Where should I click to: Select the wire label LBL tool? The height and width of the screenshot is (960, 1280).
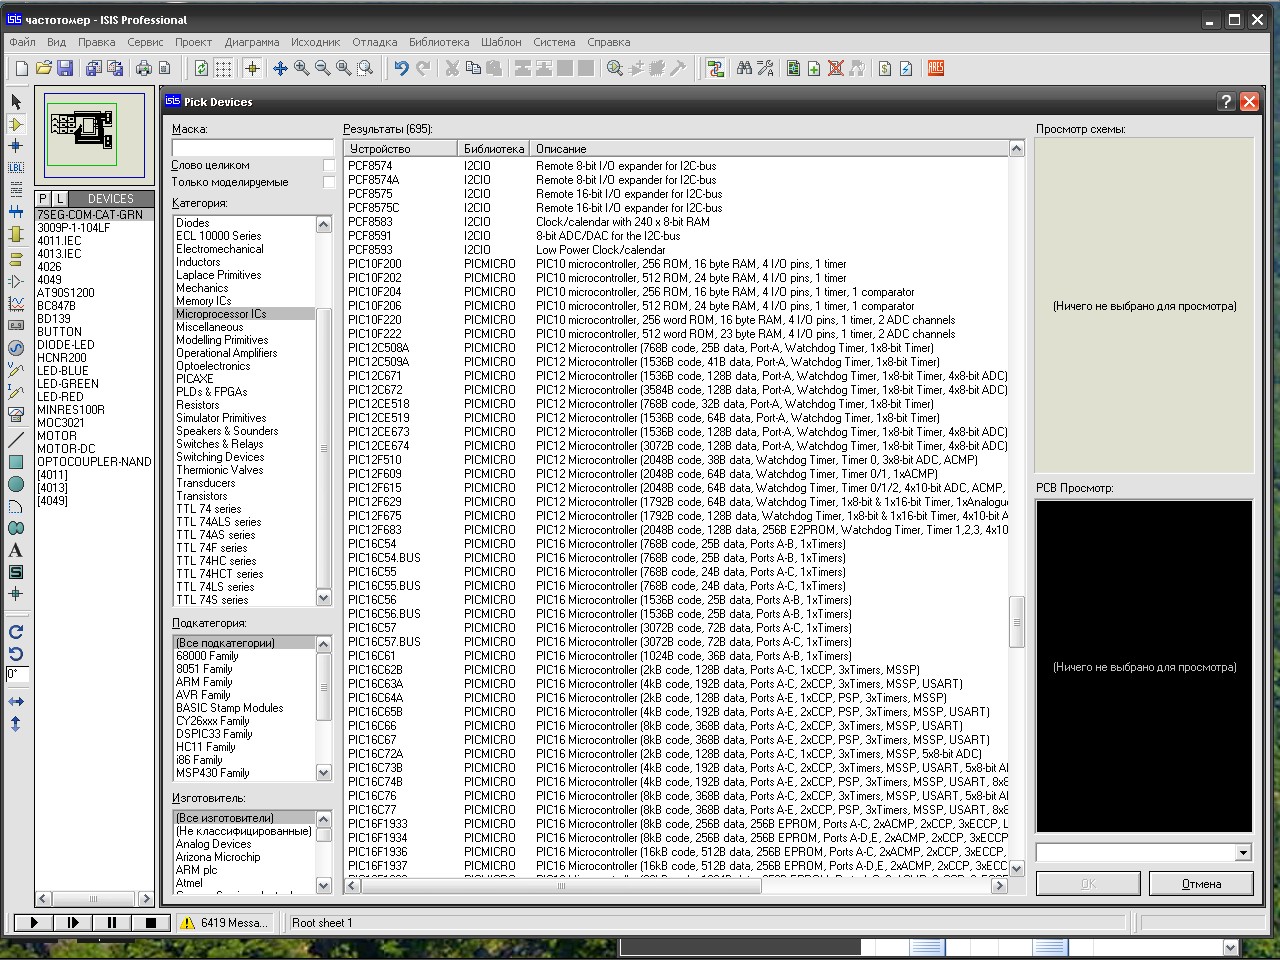click(x=16, y=167)
